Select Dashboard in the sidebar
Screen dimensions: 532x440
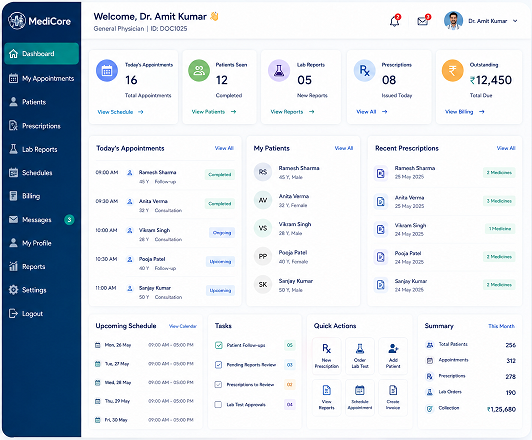point(41,54)
